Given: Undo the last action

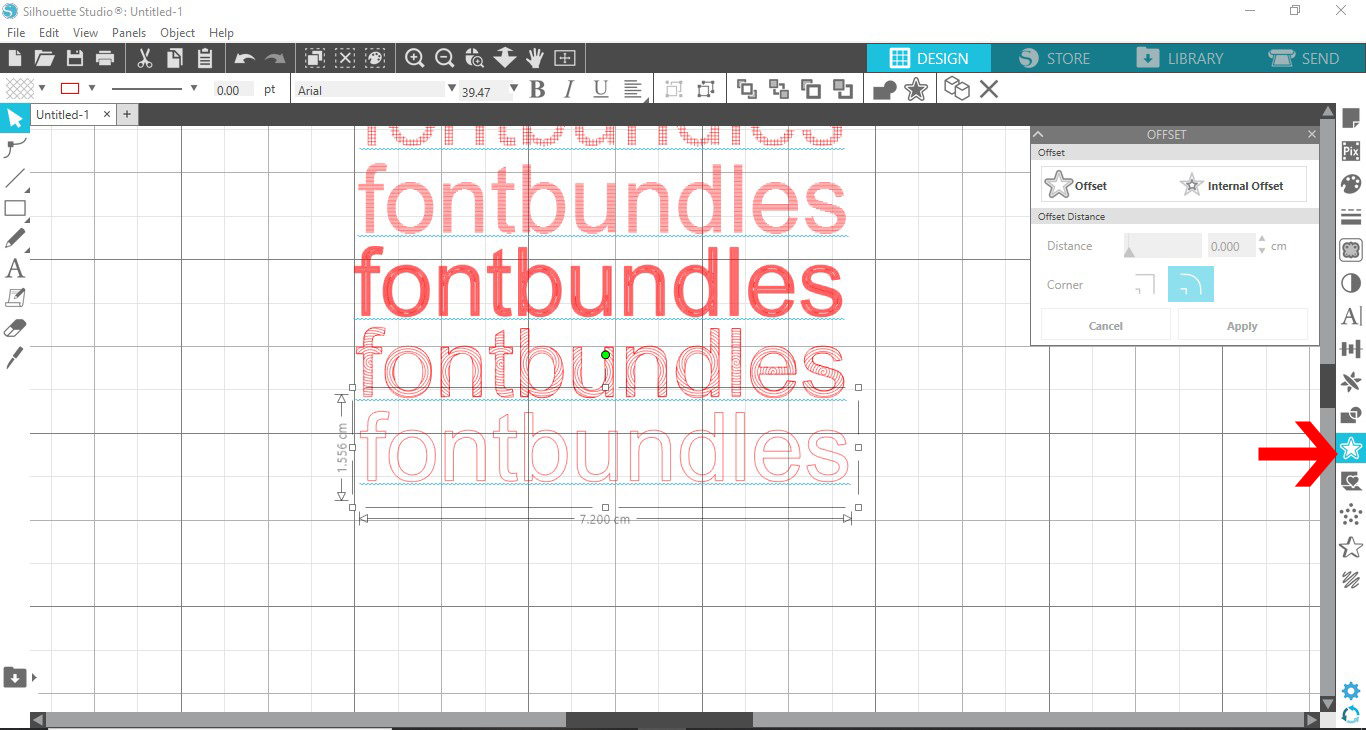Looking at the screenshot, I should tap(245, 58).
